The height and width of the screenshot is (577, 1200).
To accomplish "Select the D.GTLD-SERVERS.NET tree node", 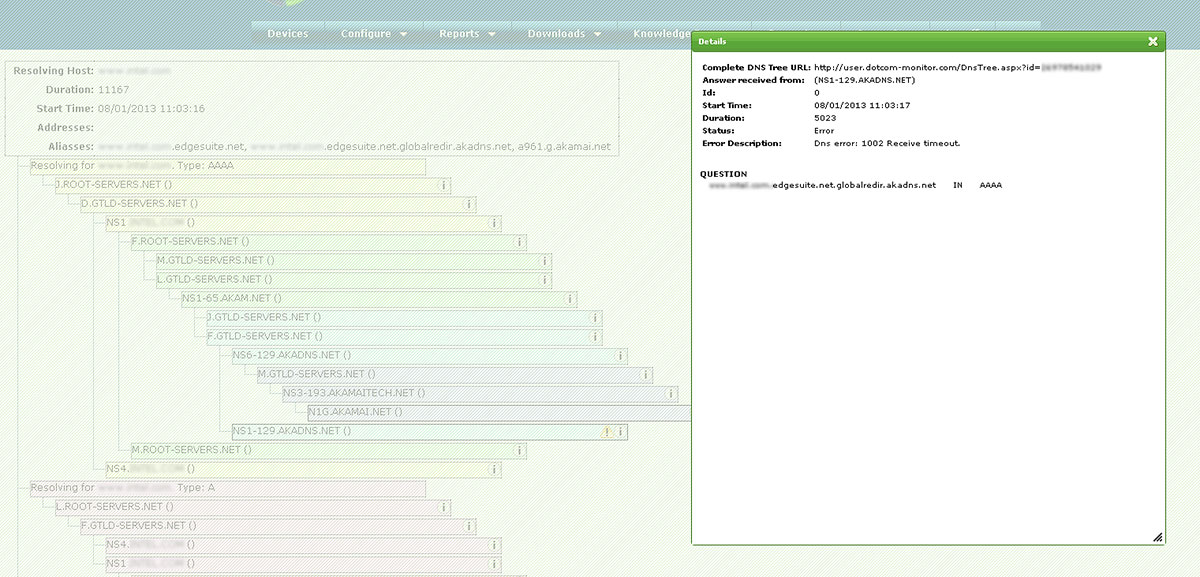I will [x=278, y=204].
